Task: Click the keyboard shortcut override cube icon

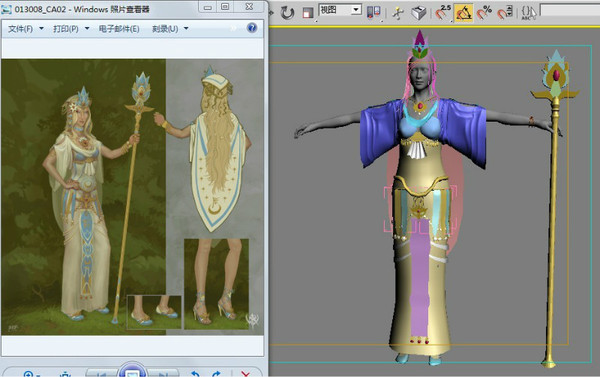Action: pyautogui.click(x=419, y=13)
